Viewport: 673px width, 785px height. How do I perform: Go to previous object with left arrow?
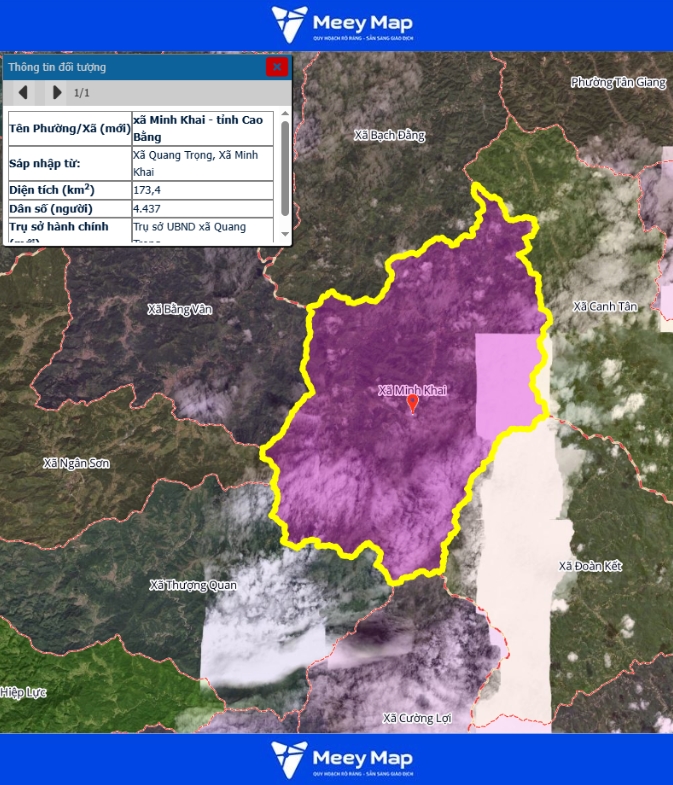click(23, 93)
